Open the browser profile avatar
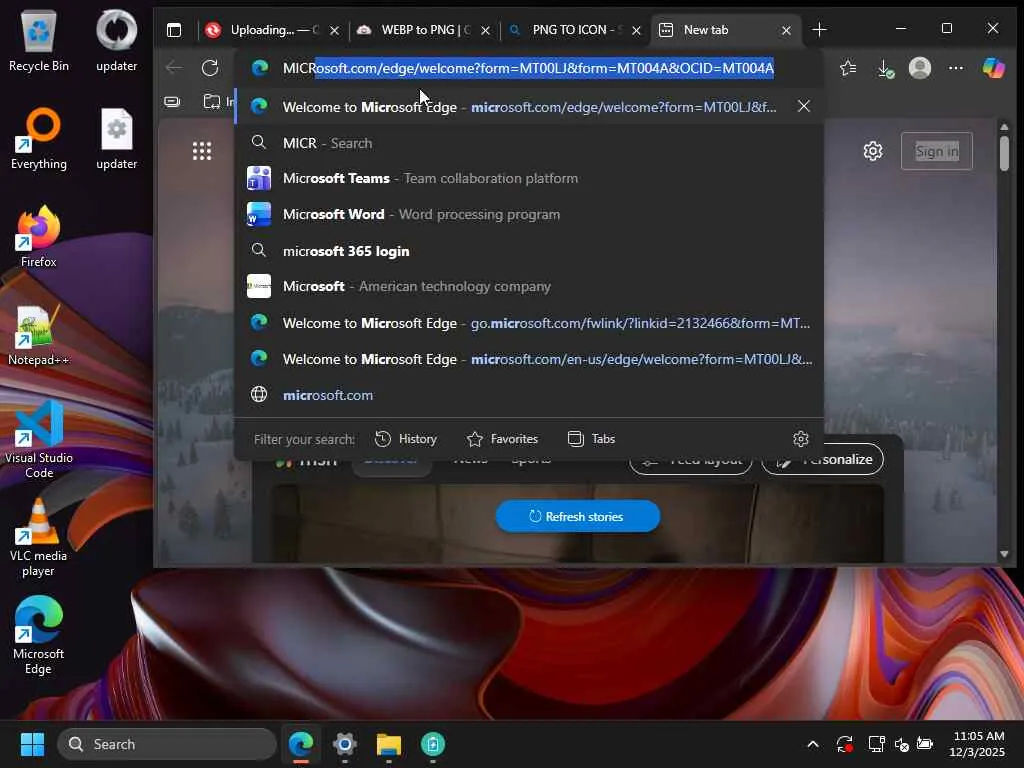 click(x=920, y=68)
